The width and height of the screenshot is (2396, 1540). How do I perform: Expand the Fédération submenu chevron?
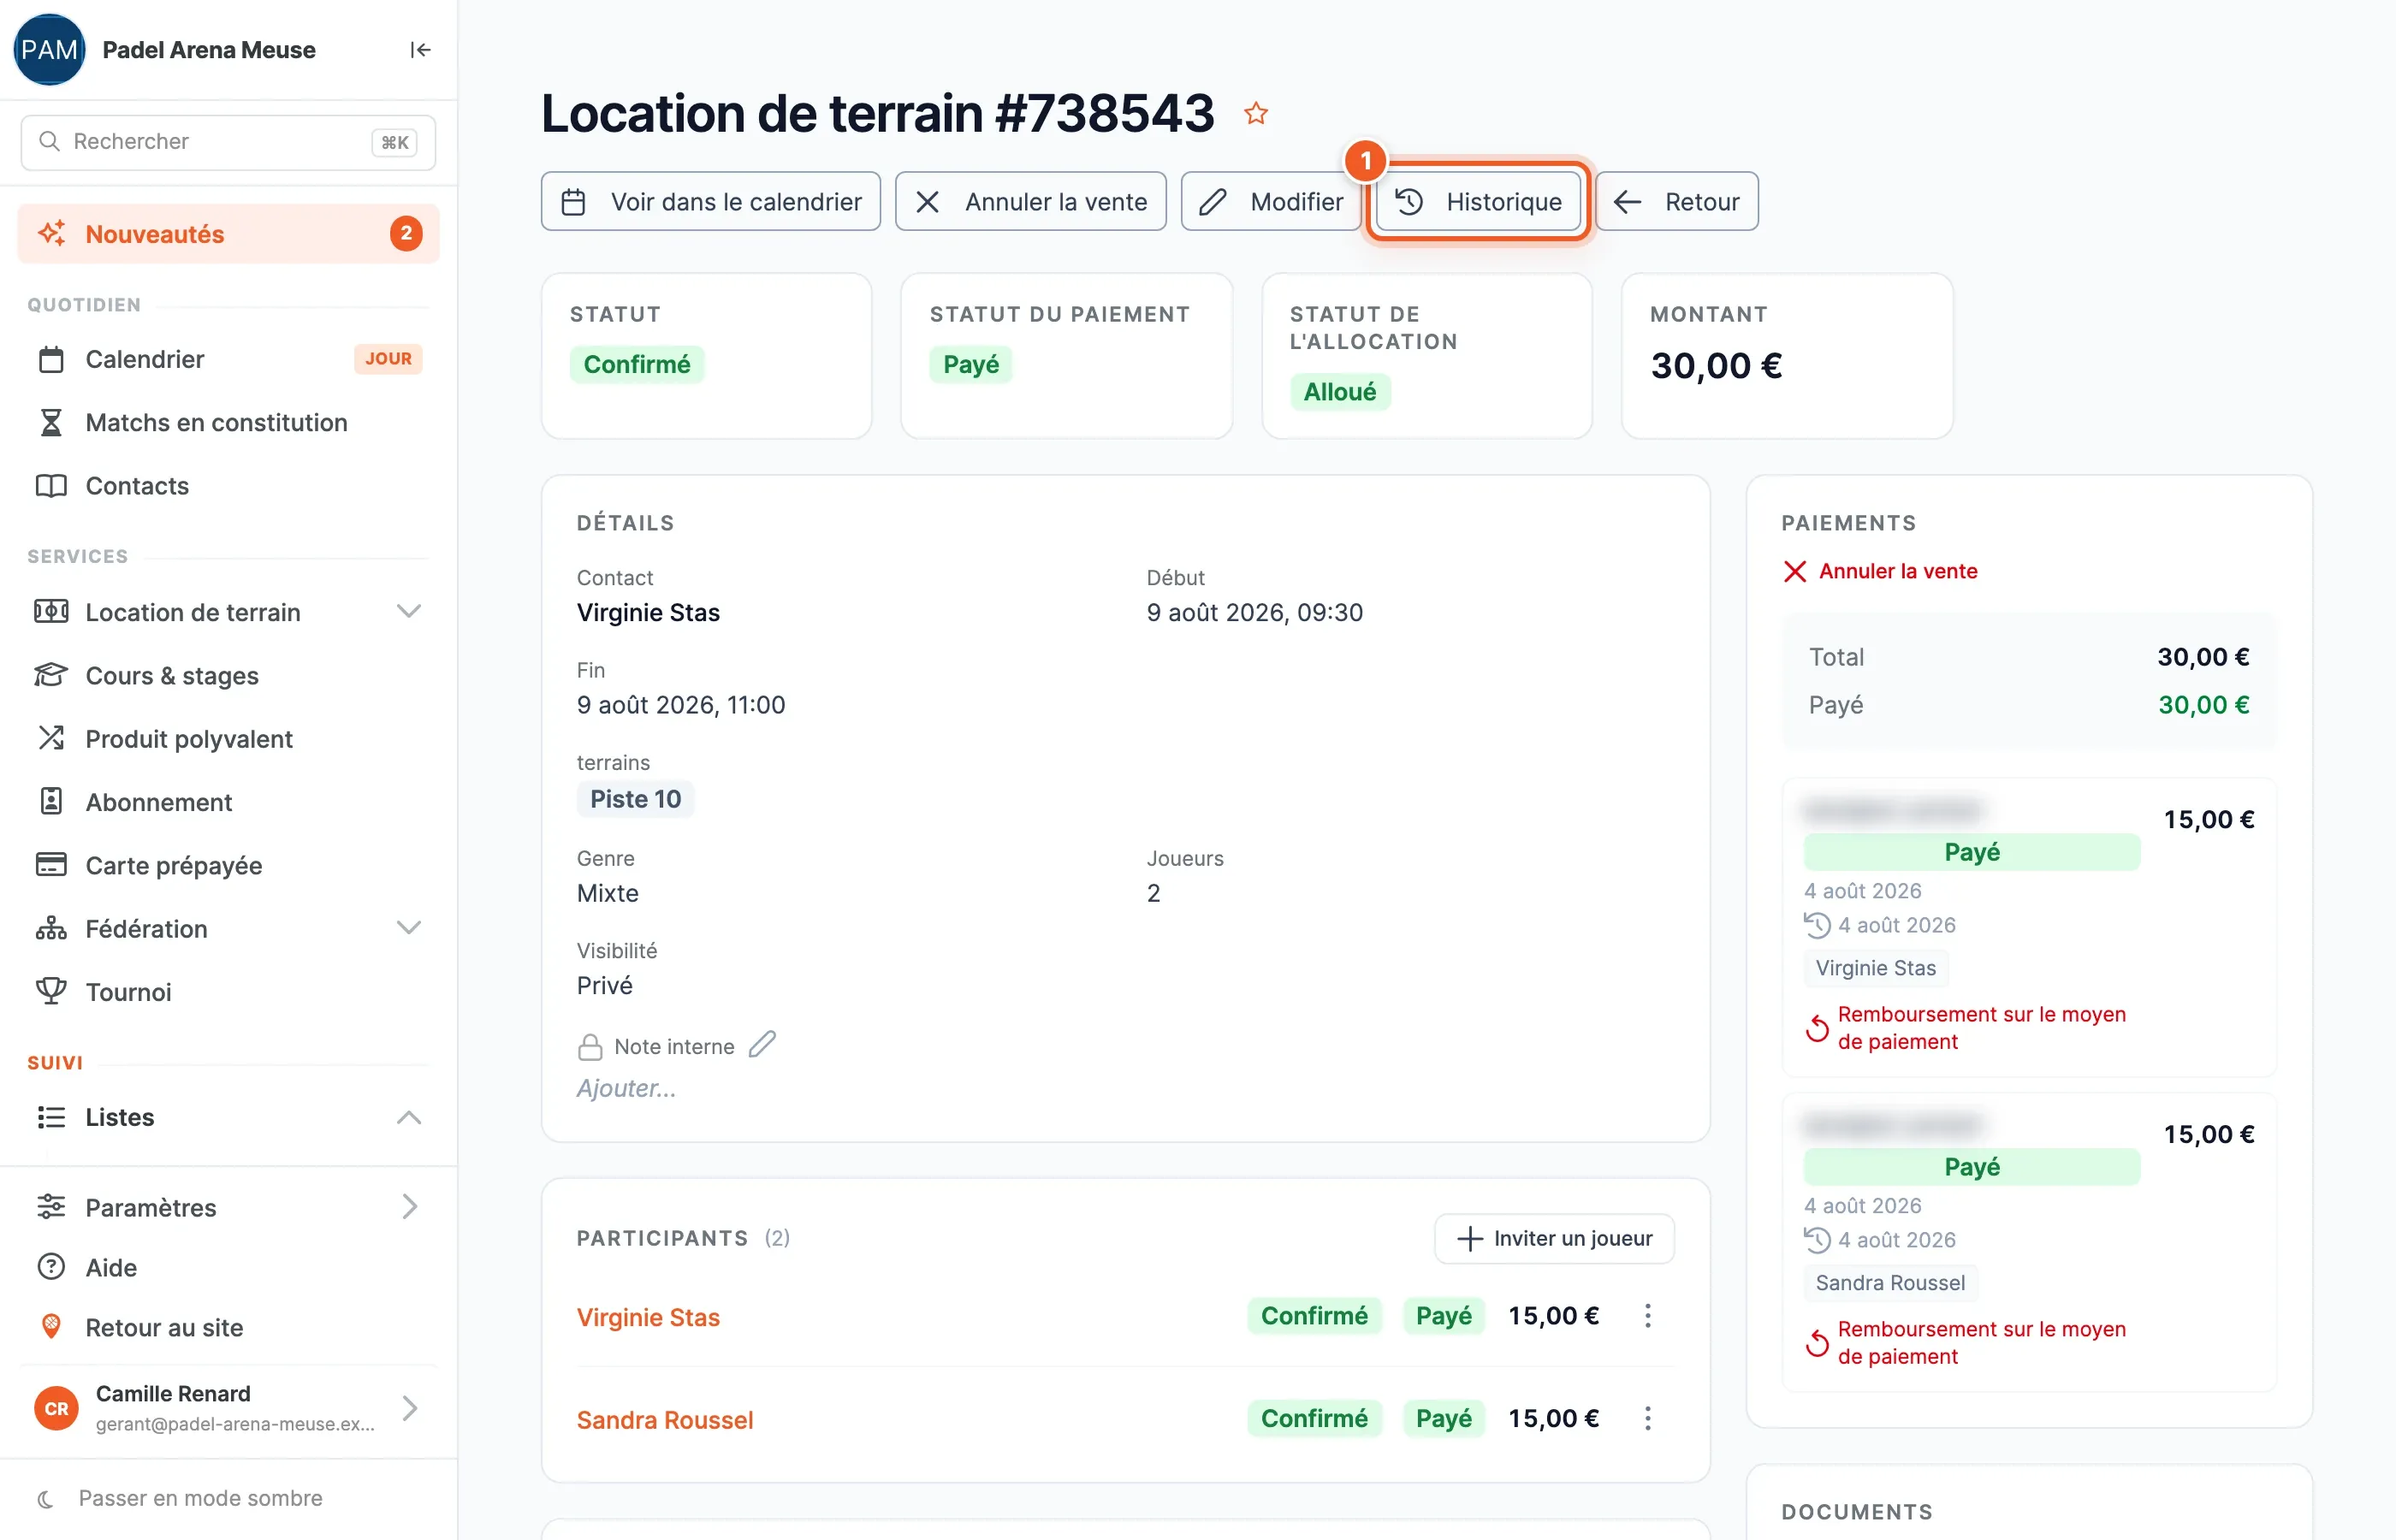[x=408, y=929]
